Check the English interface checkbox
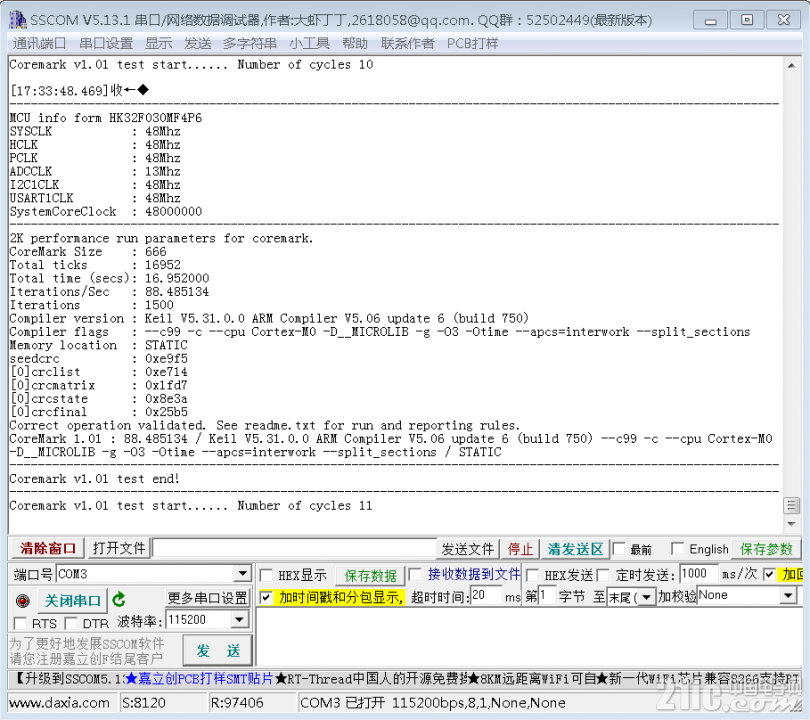Screen dimensions: 810x720 click(x=679, y=549)
